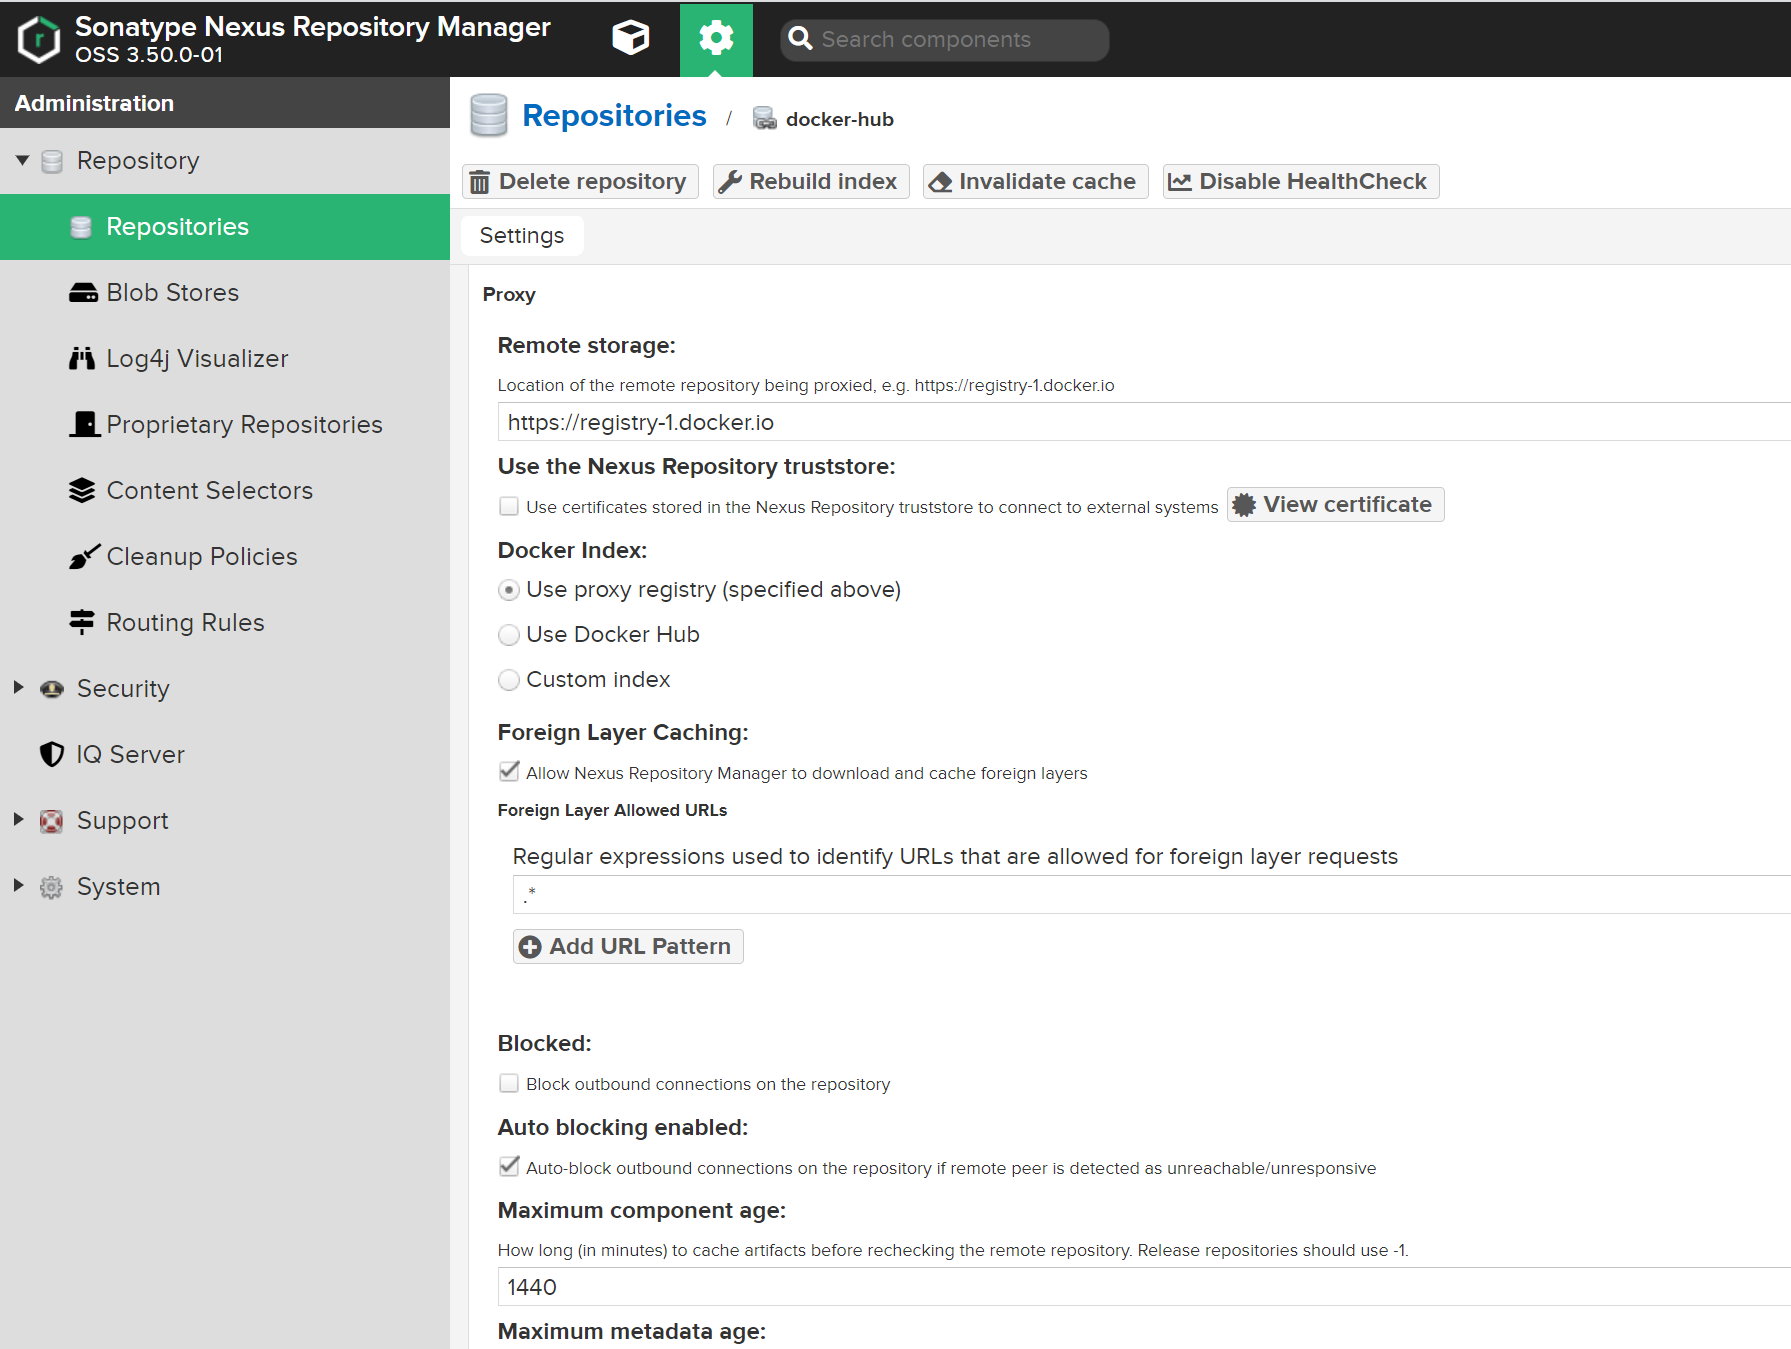Click the Repositories database icon in breadcrumb

(x=489, y=115)
